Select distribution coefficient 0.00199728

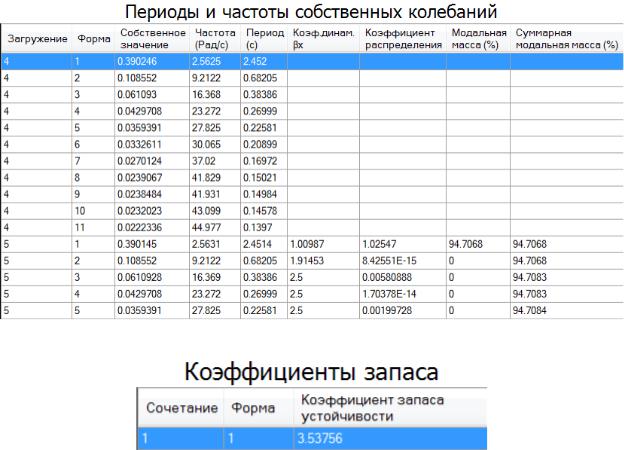pos(403,311)
